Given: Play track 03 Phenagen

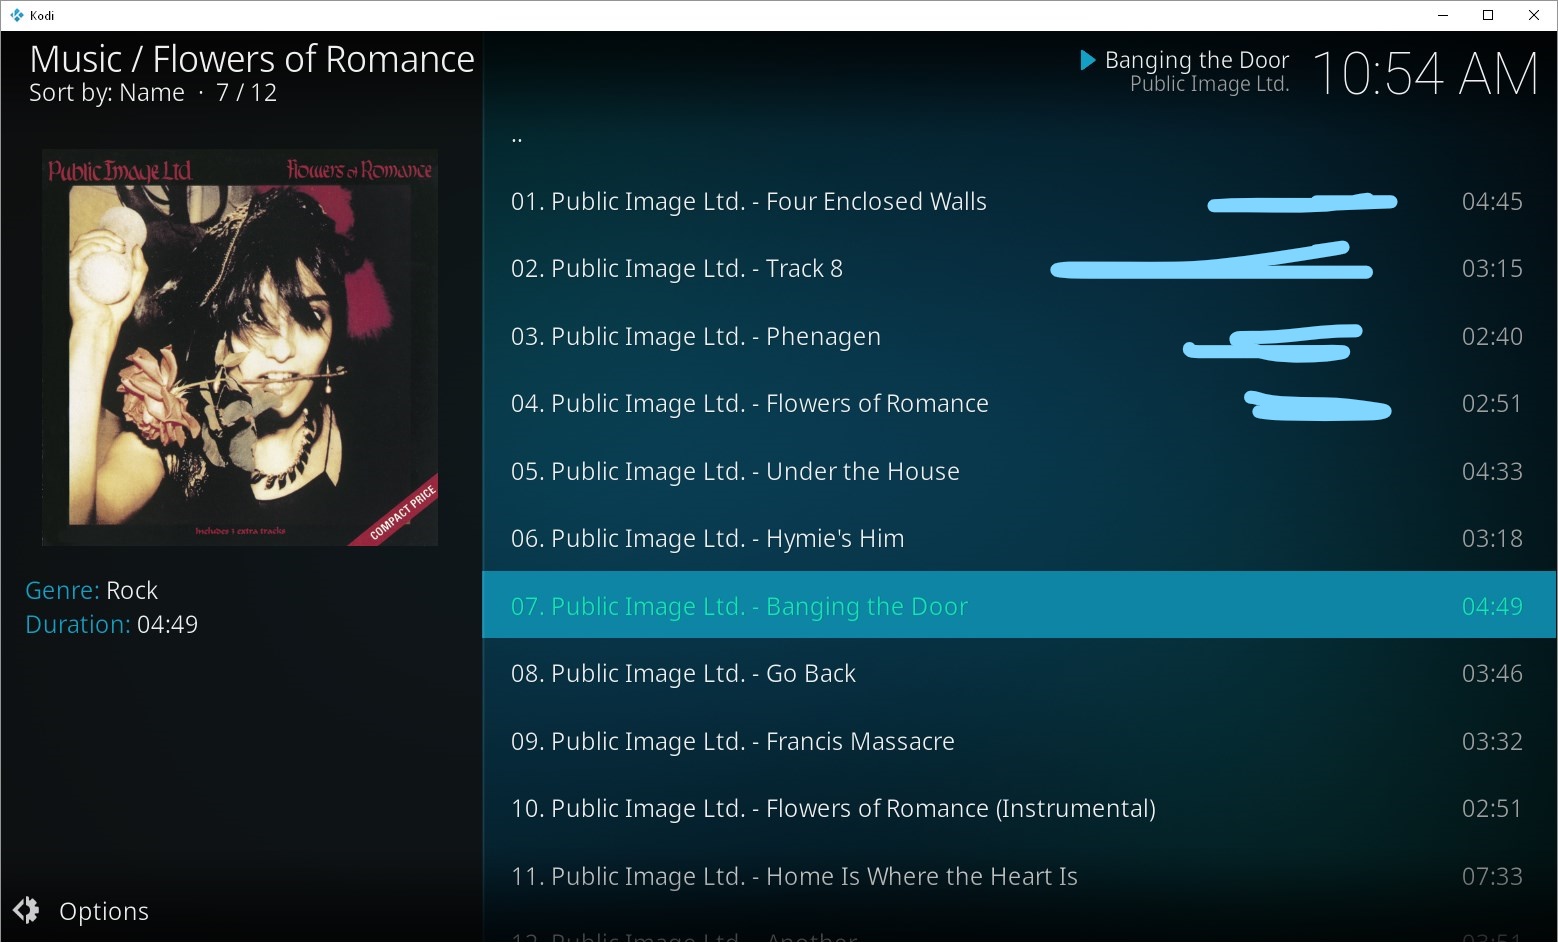Looking at the screenshot, I should pos(1019,336).
